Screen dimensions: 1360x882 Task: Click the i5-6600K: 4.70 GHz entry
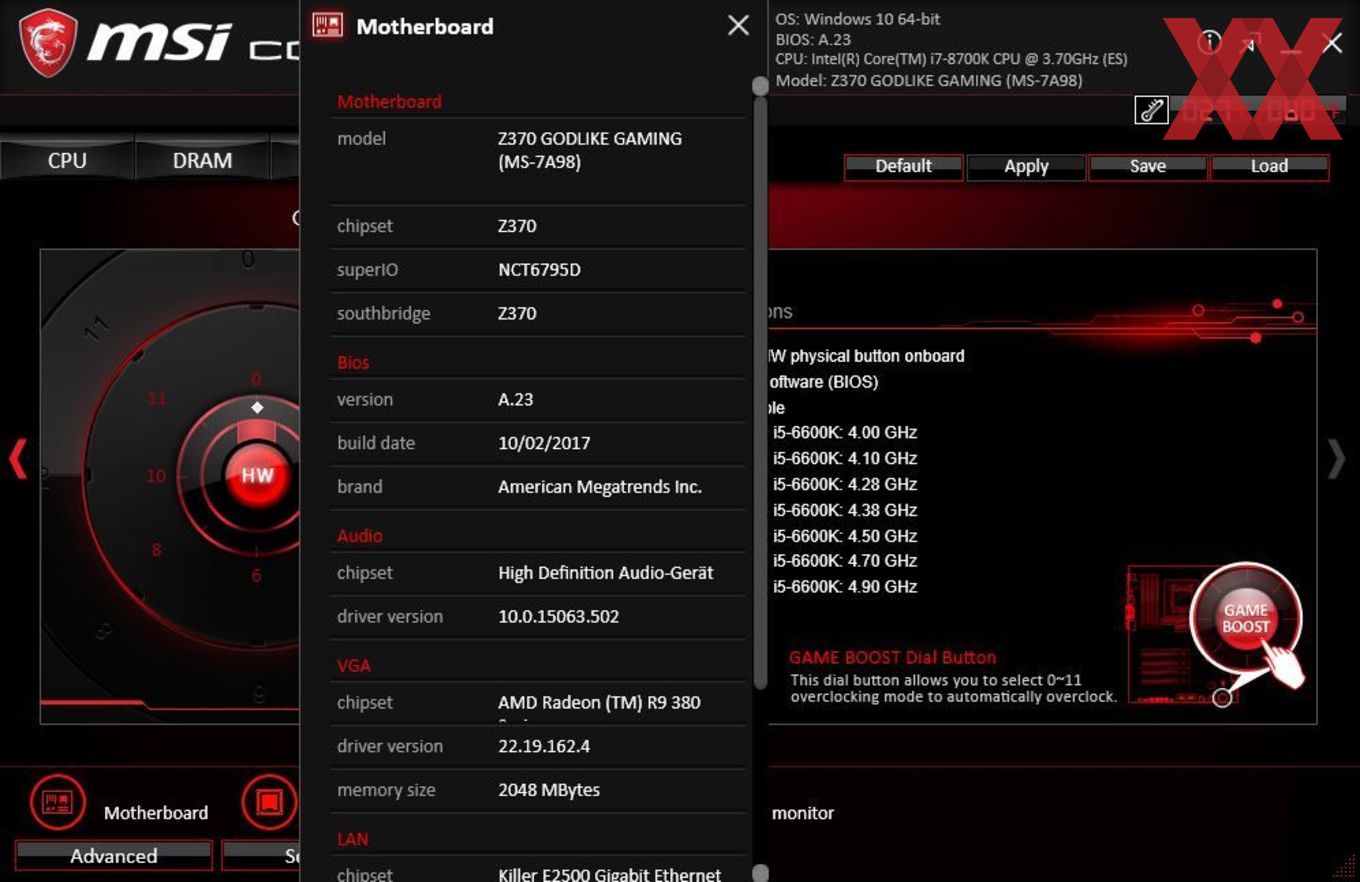844,561
